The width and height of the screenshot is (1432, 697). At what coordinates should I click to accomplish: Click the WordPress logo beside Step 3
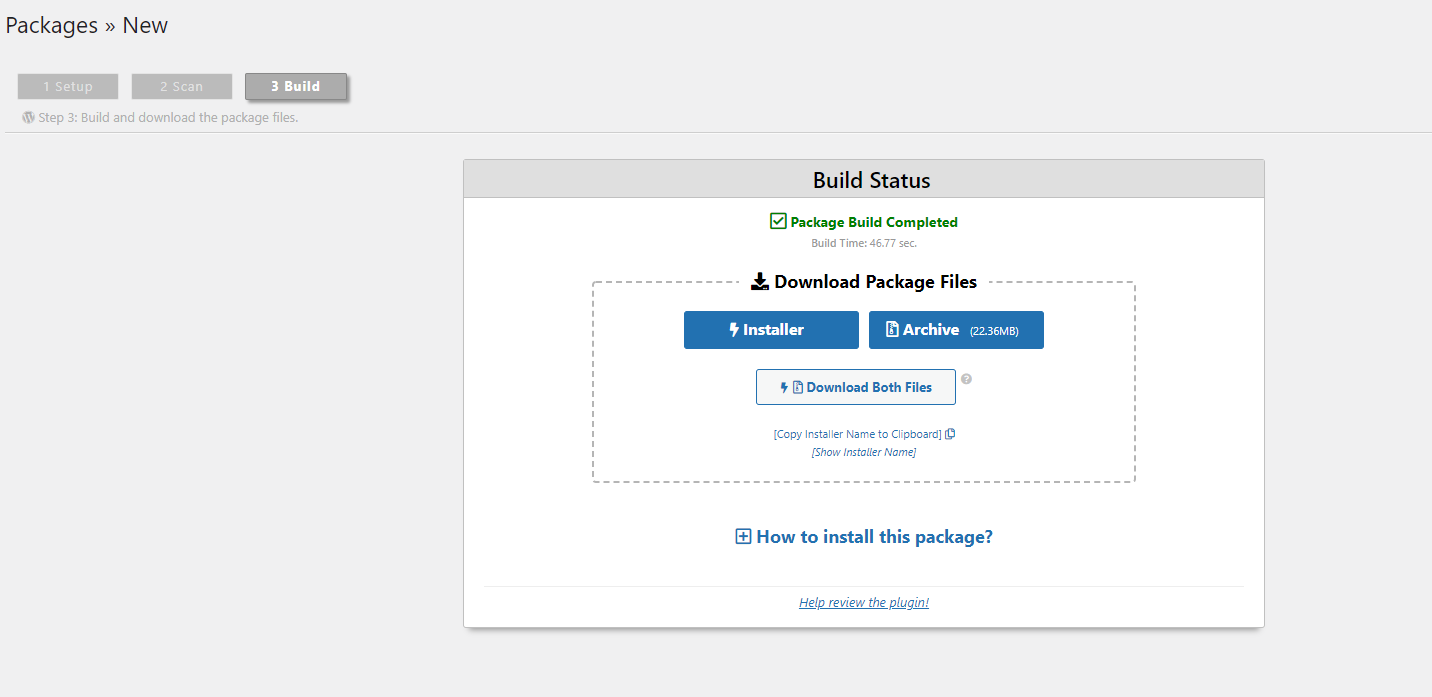28,117
